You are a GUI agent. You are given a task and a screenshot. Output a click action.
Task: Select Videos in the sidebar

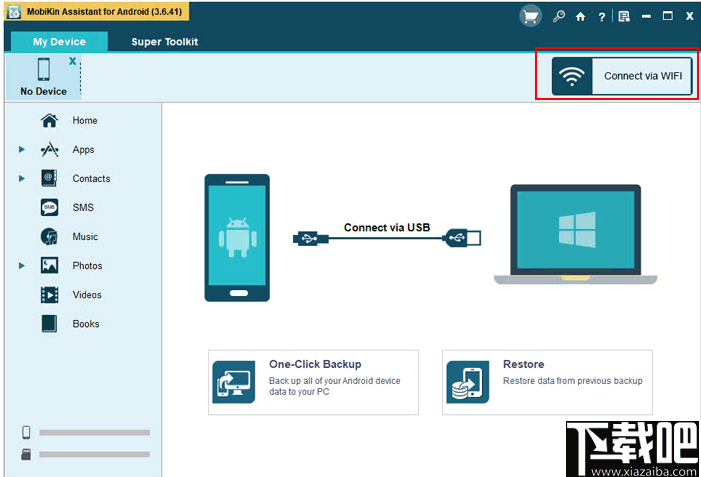(x=87, y=295)
